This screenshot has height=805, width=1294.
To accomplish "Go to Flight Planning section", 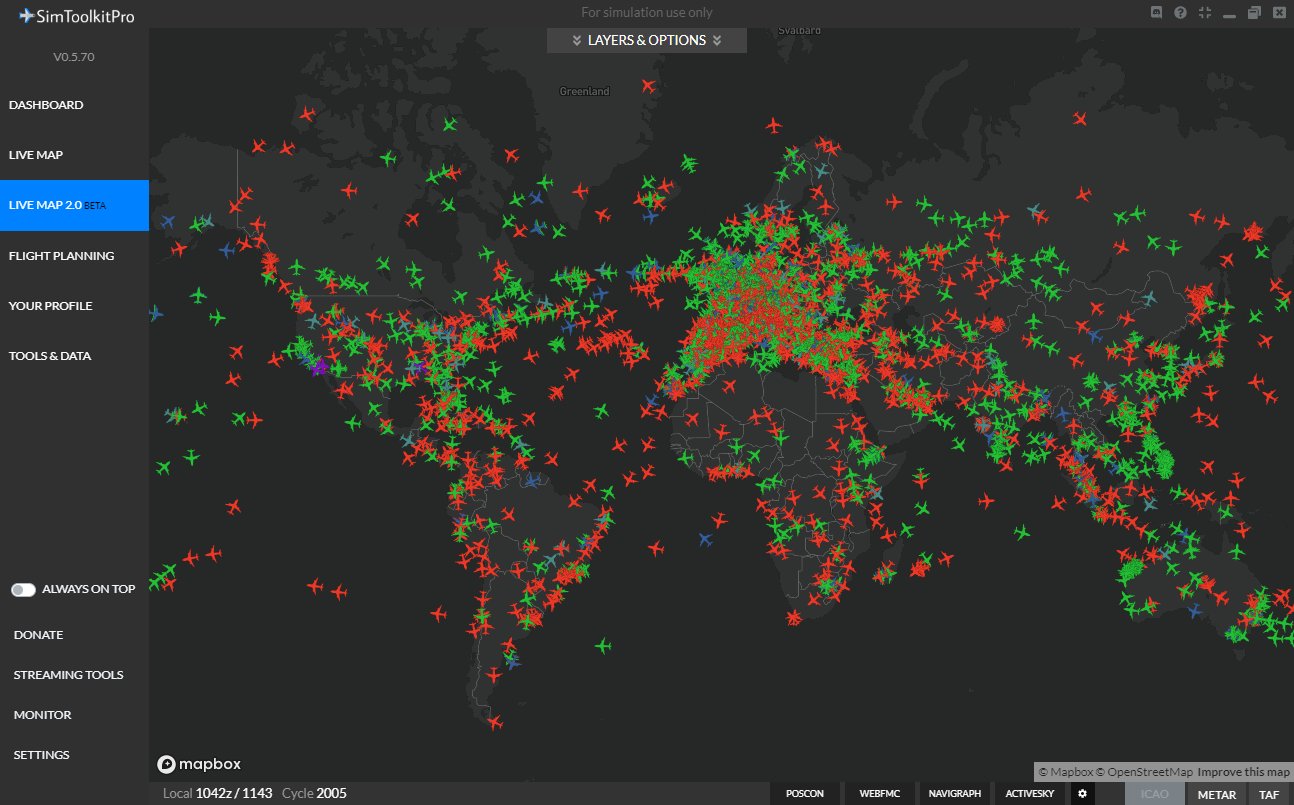I will pyautogui.click(x=61, y=256).
